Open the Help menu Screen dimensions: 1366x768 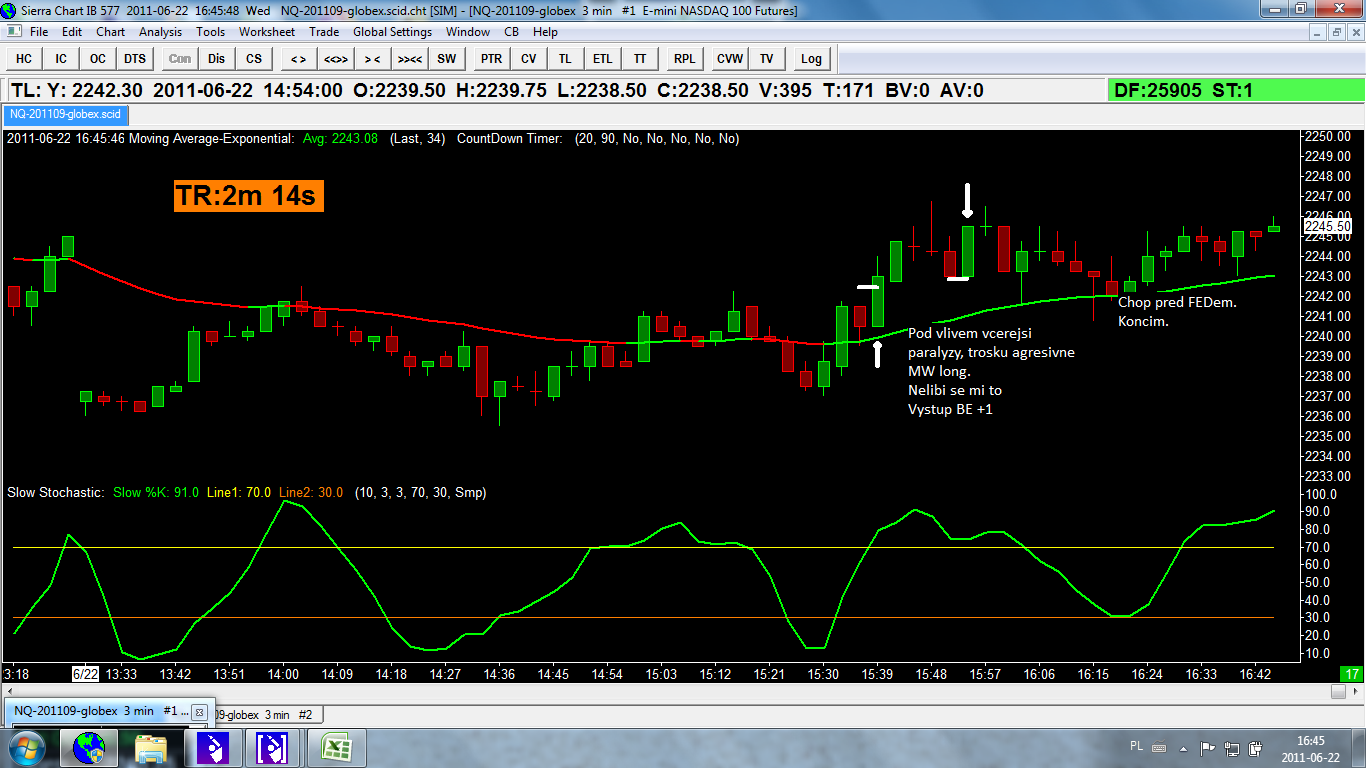pyautogui.click(x=545, y=32)
